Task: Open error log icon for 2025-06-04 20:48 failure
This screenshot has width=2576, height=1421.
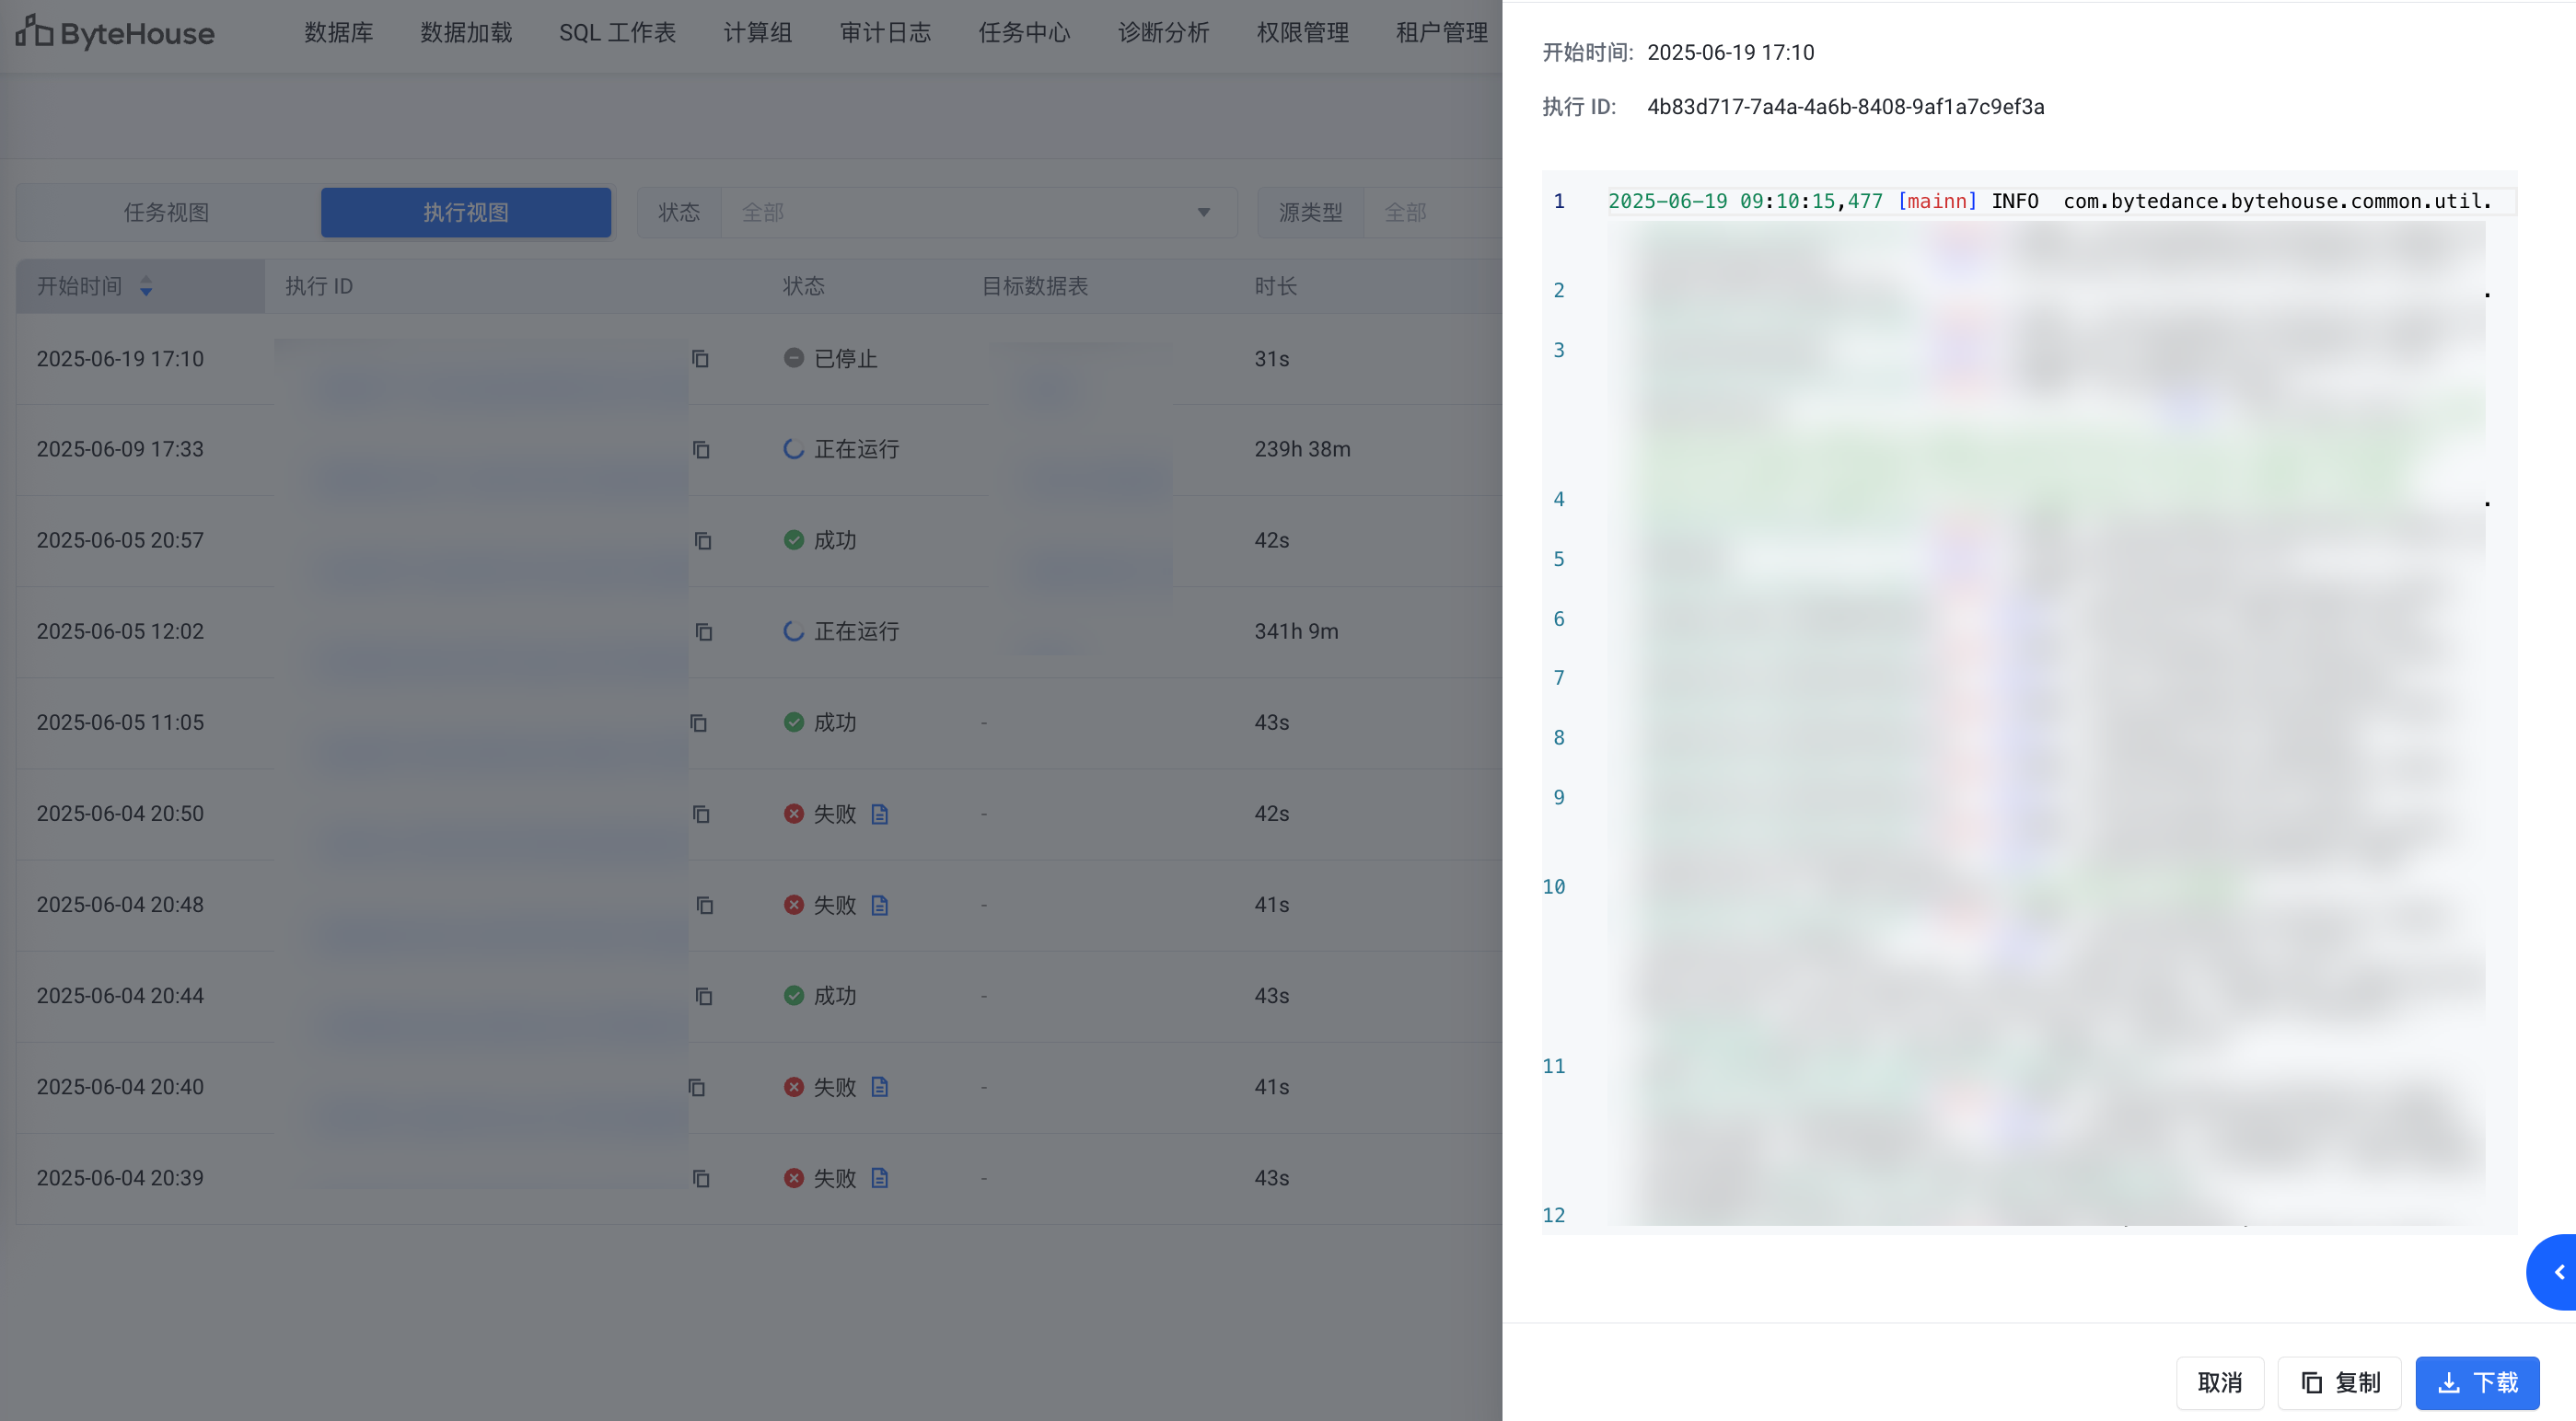Action: pos(879,905)
